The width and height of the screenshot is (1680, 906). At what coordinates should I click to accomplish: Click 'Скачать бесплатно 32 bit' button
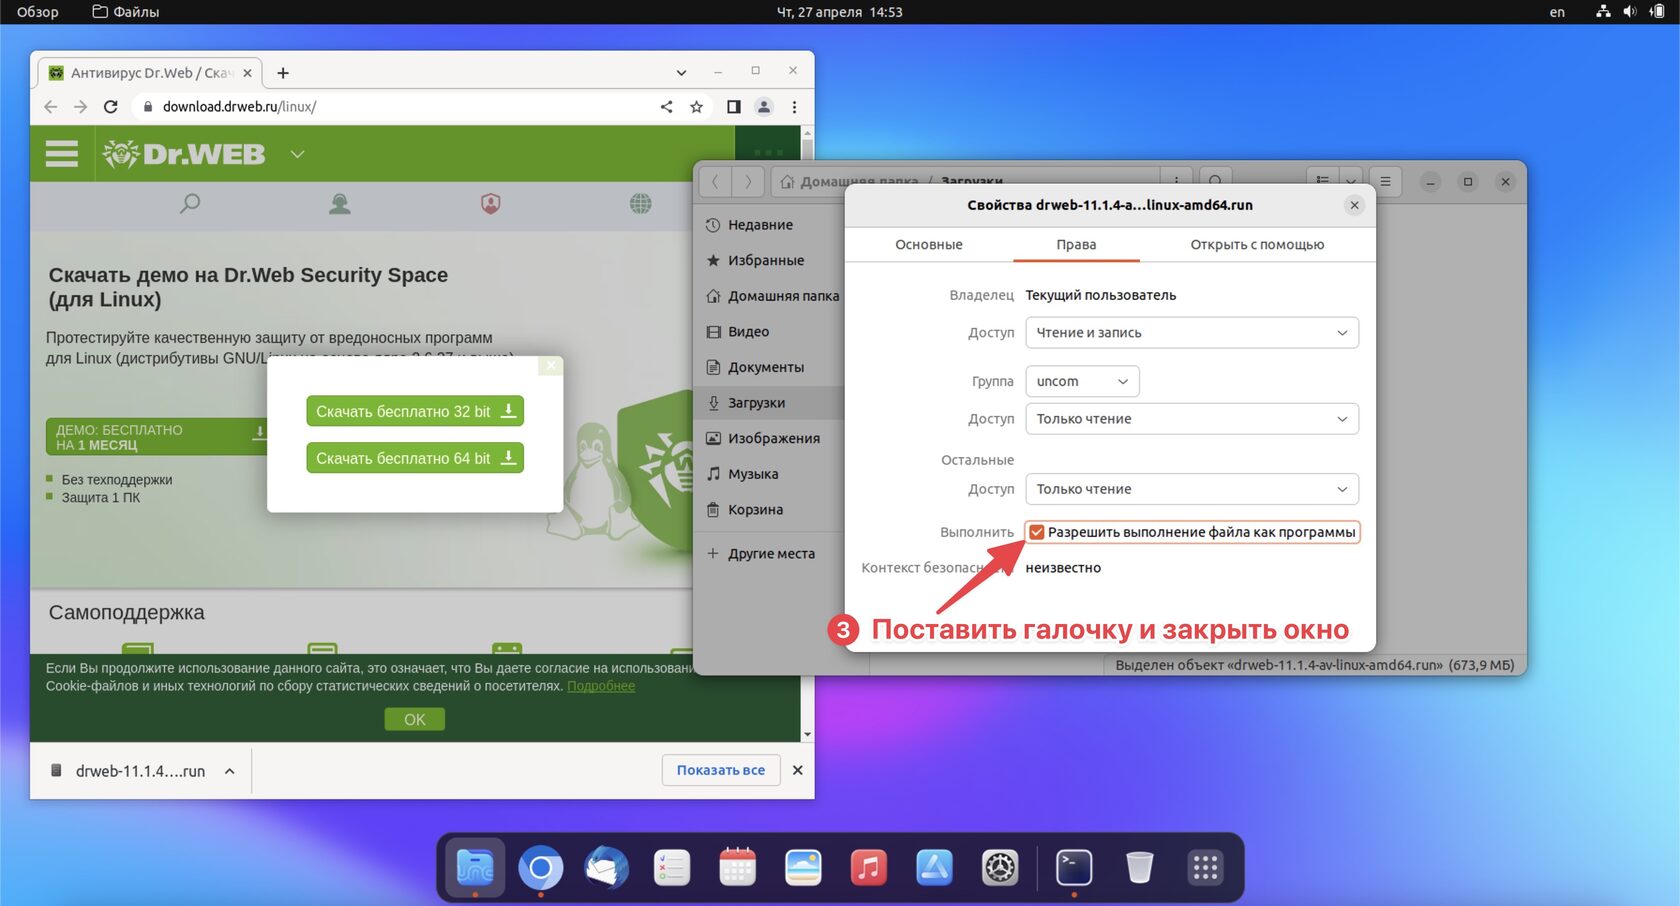click(x=415, y=411)
